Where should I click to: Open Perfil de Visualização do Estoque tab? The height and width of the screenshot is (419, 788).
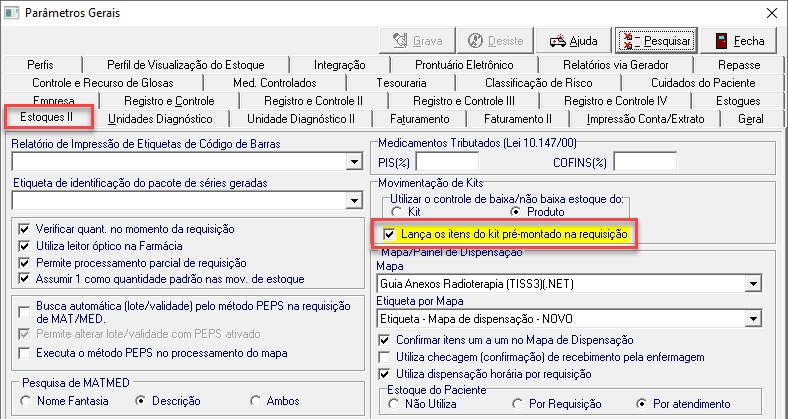tap(185, 65)
